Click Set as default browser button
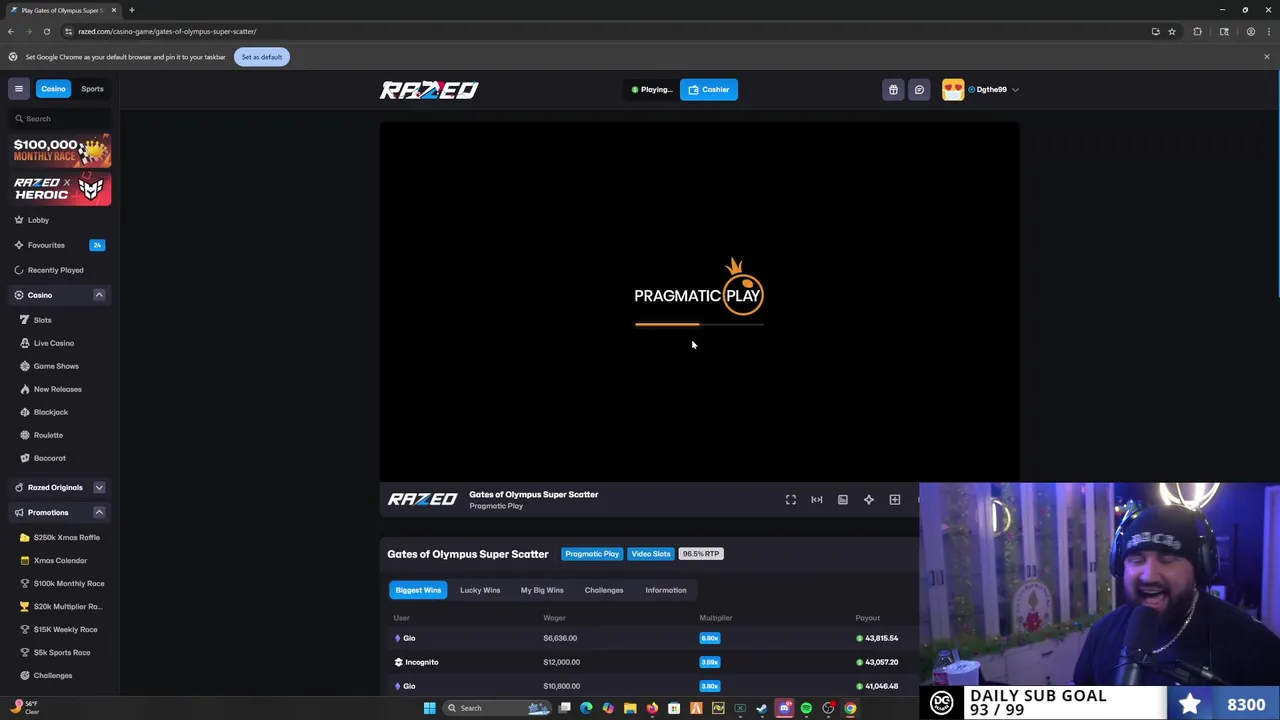Screen dimensions: 1280x720 (261, 57)
